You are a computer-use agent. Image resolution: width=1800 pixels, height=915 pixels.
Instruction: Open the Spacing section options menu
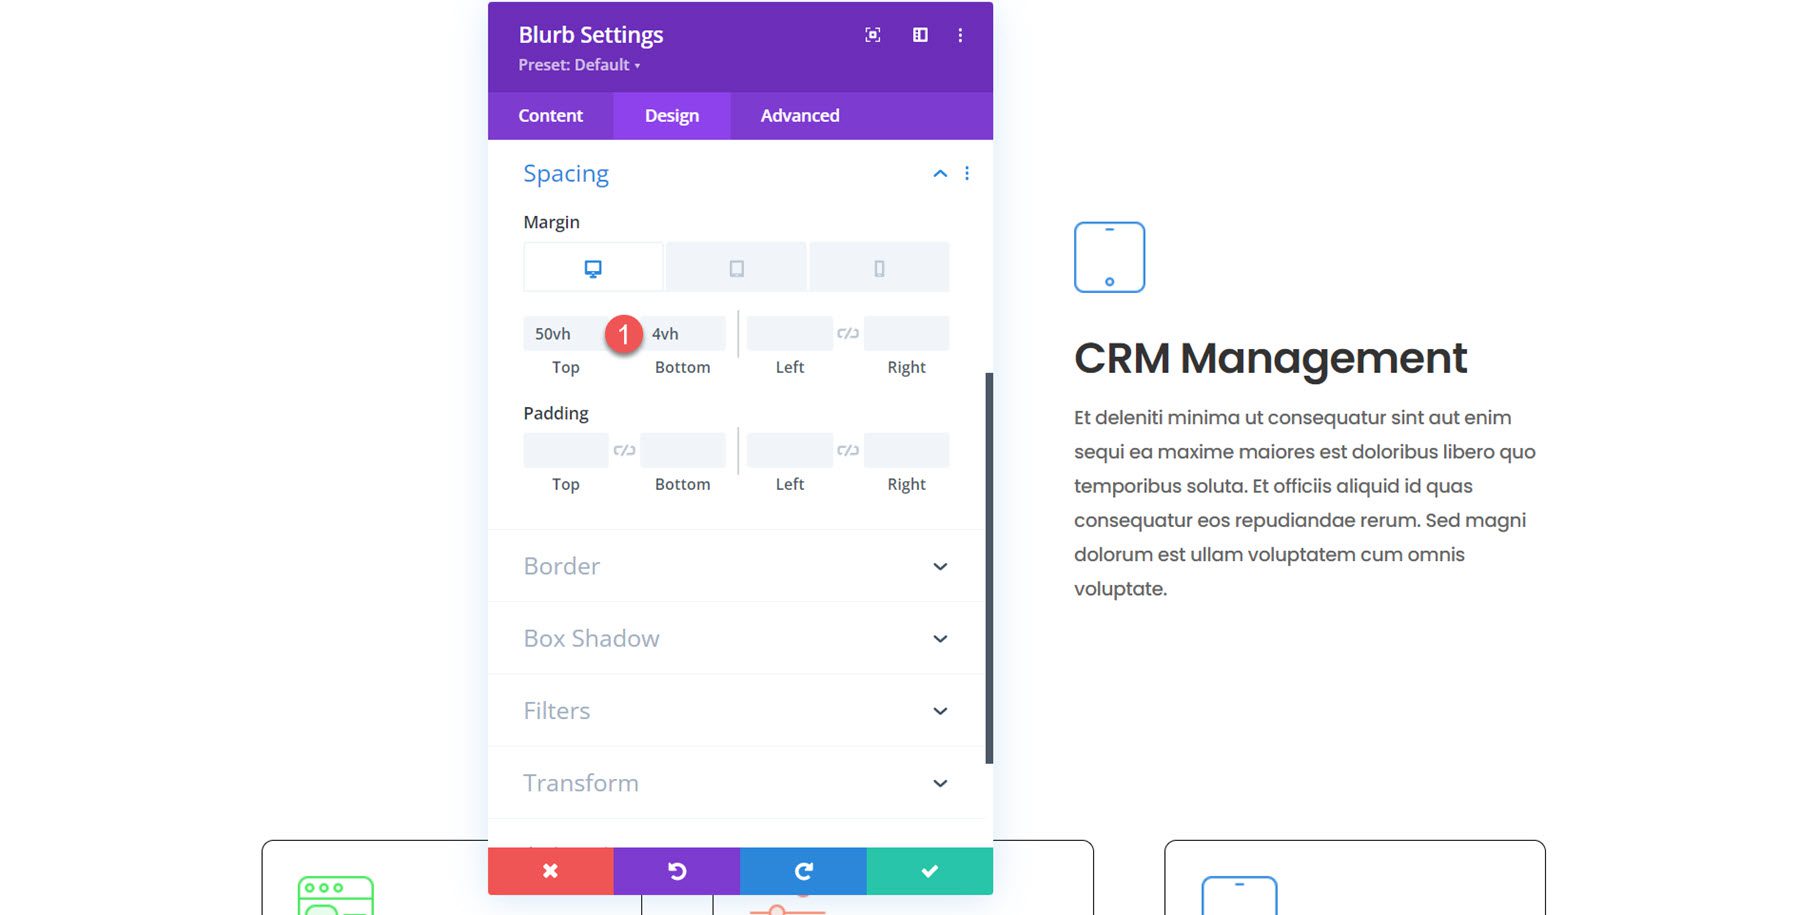pos(966,173)
